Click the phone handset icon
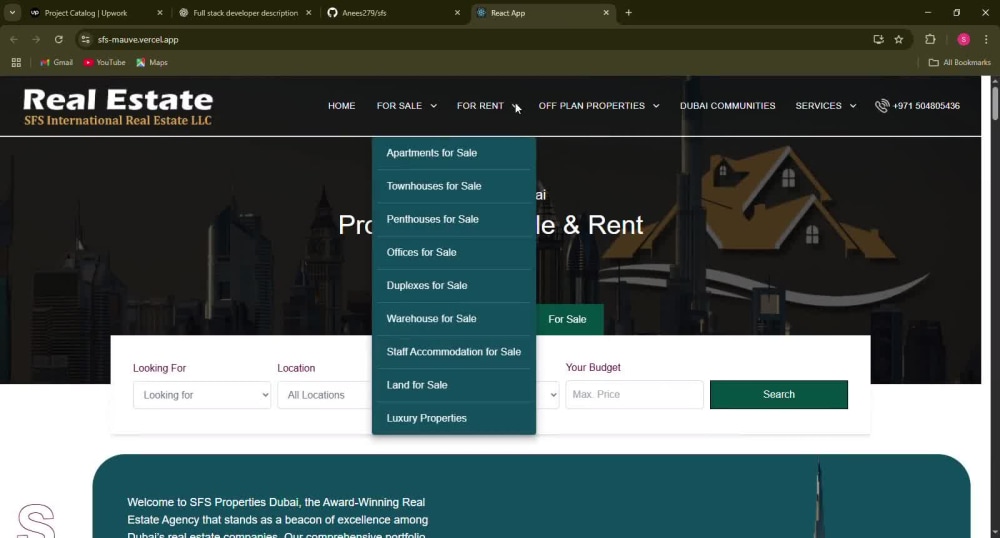 [882, 106]
